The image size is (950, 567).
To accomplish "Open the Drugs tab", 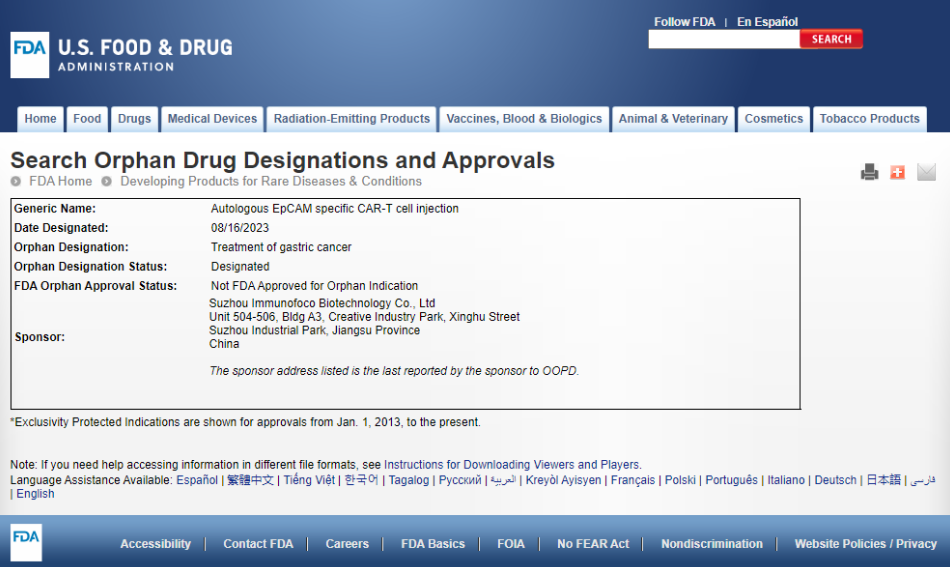I will [x=135, y=119].
